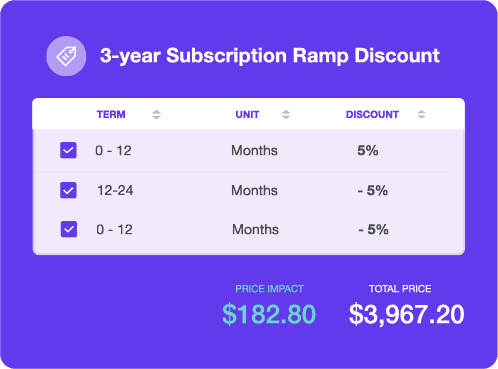498x369 pixels.
Task: Click the TERM column header
Action: click(x=111, y=115)
